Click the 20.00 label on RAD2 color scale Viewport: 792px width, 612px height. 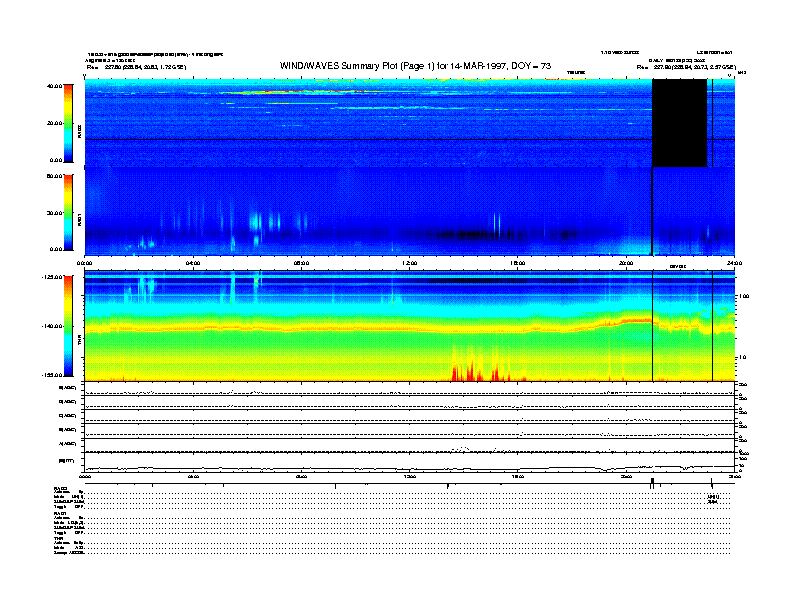pyautogui.click(x=54, y=123)
